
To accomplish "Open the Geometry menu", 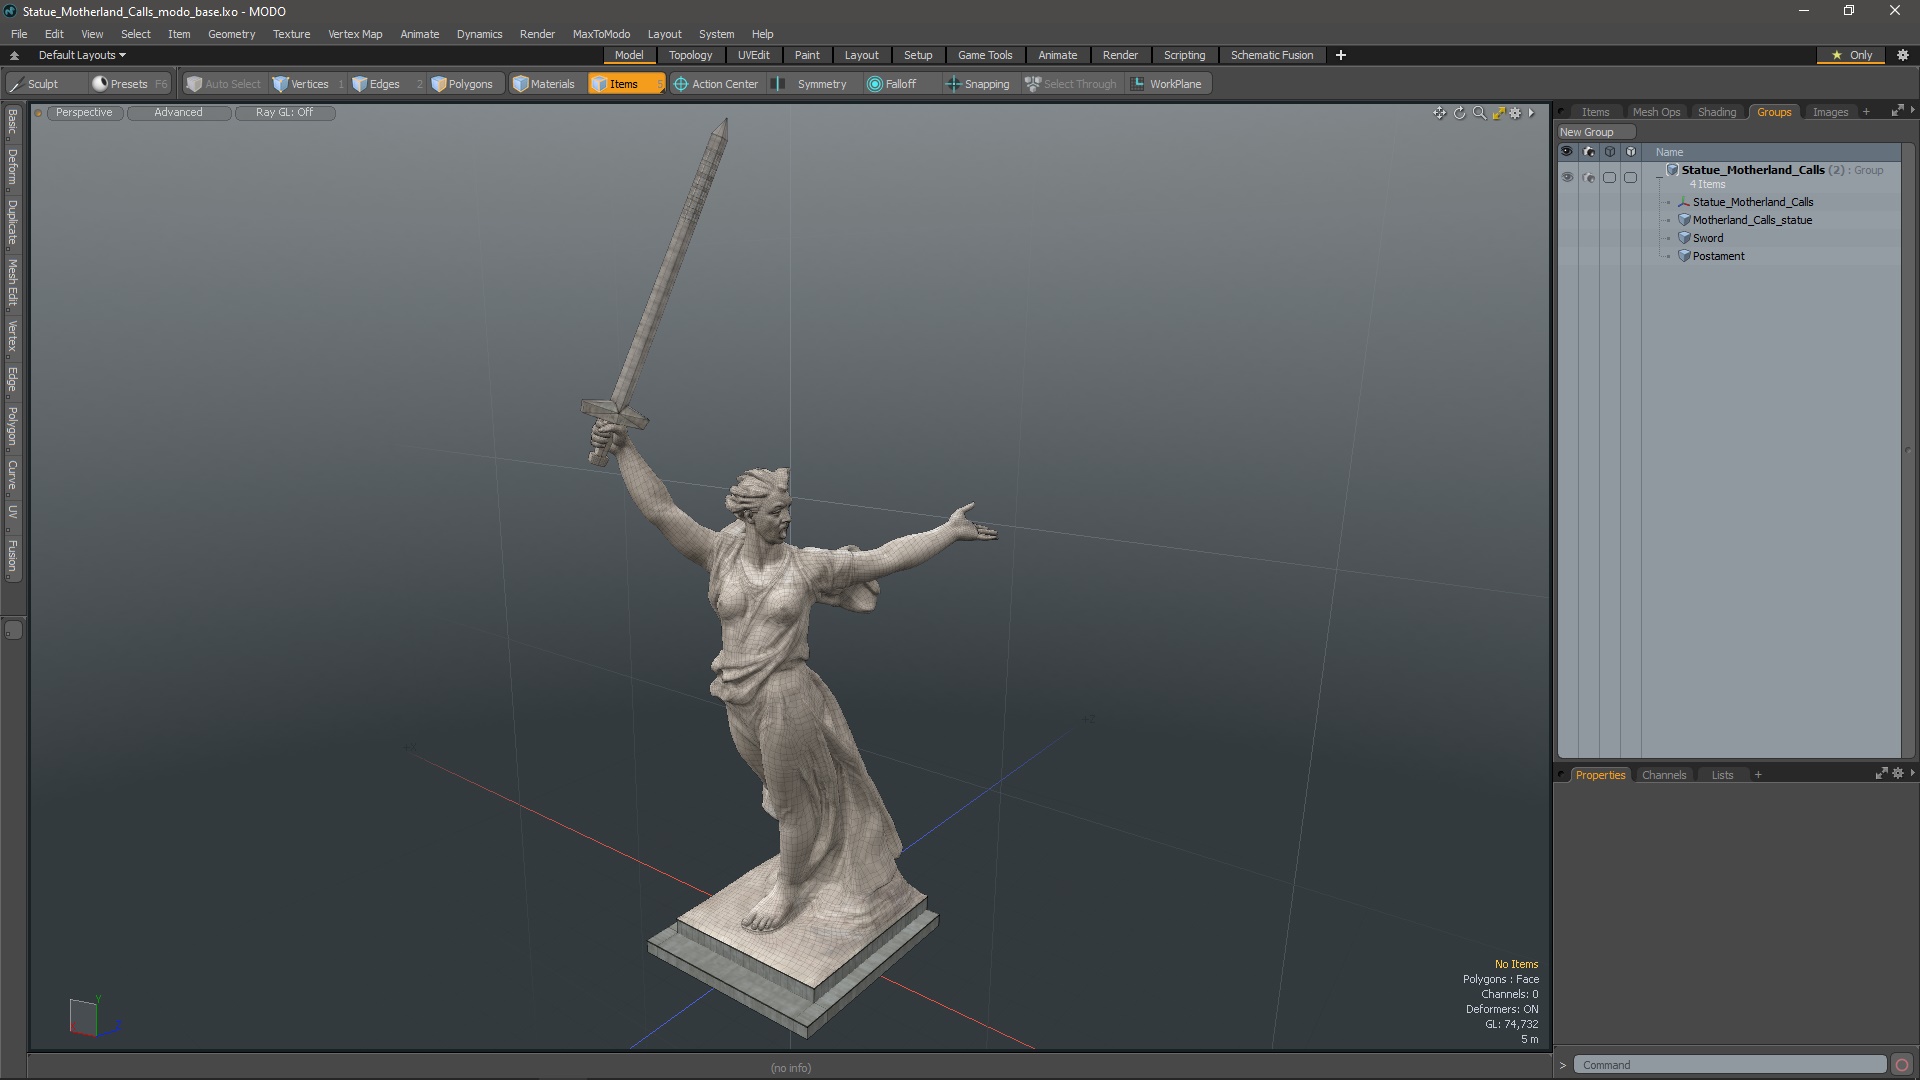I will pos(231,34).
